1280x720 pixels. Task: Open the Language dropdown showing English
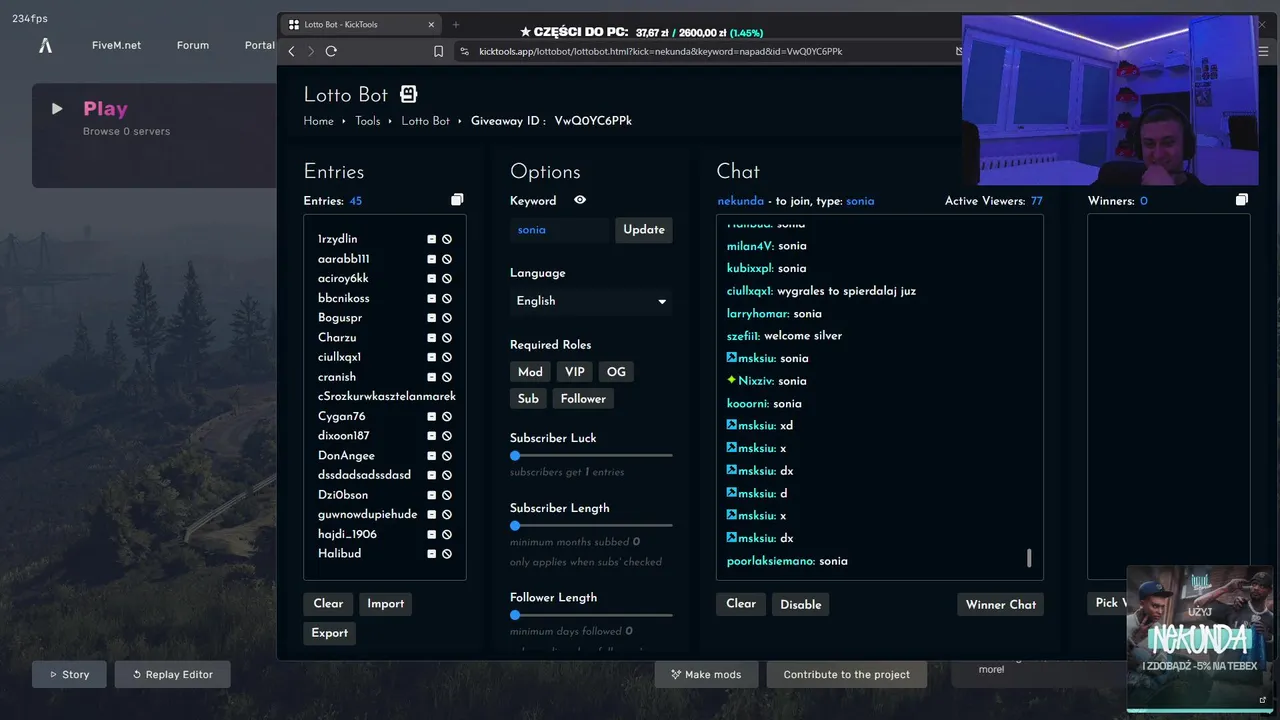point(591,301)
